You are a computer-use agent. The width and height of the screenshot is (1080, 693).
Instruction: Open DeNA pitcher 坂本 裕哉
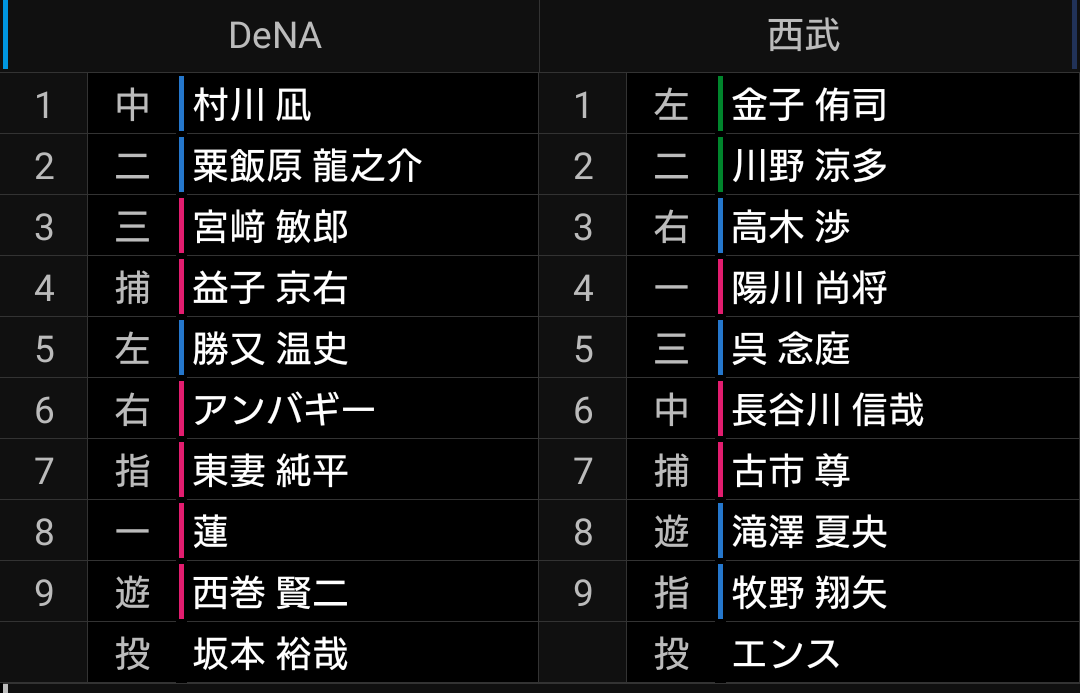click(270, 654)
